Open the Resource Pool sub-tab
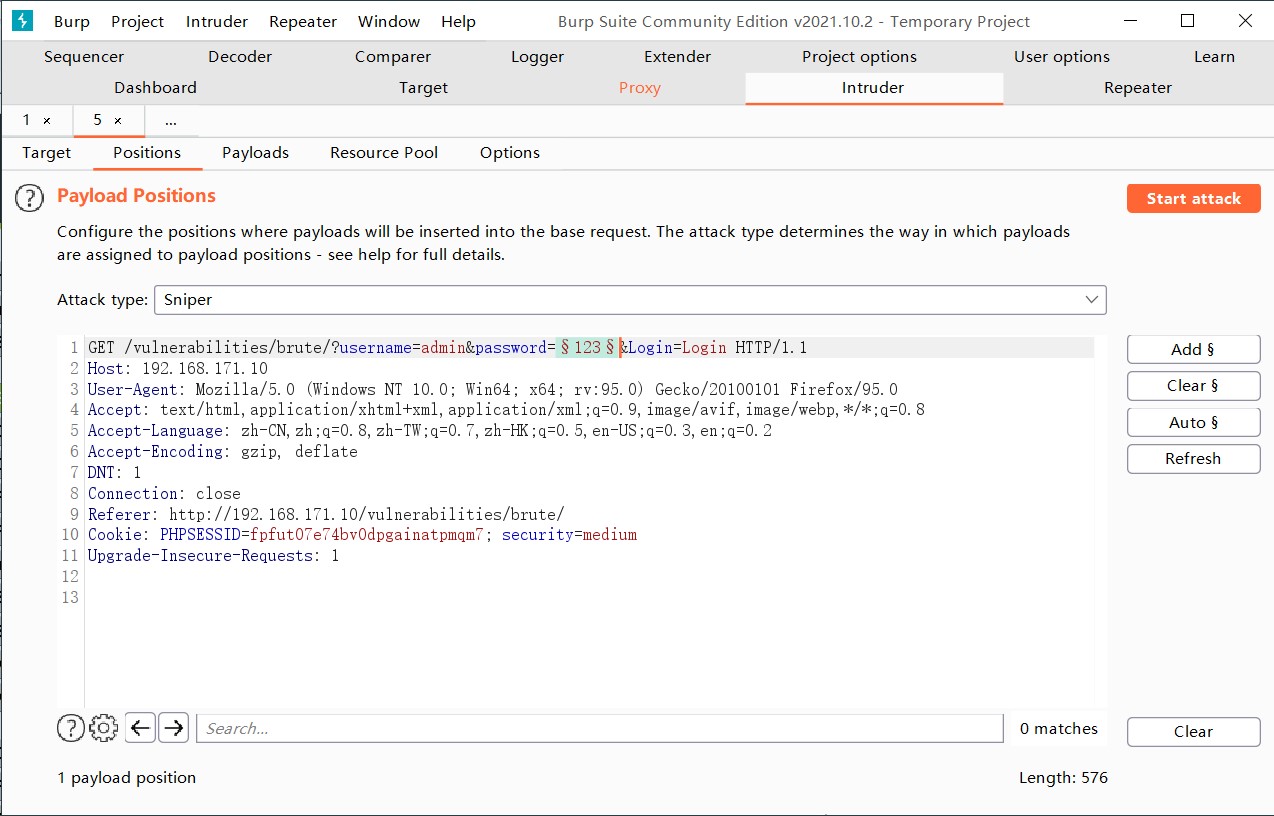 384,153
